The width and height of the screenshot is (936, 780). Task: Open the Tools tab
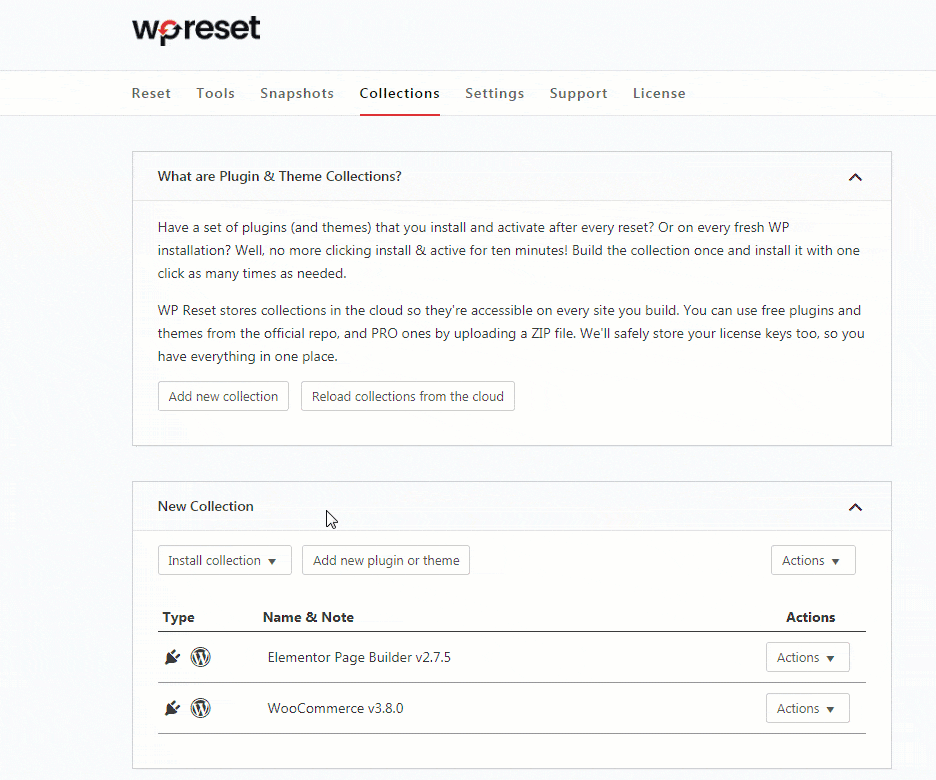(215, 93)
